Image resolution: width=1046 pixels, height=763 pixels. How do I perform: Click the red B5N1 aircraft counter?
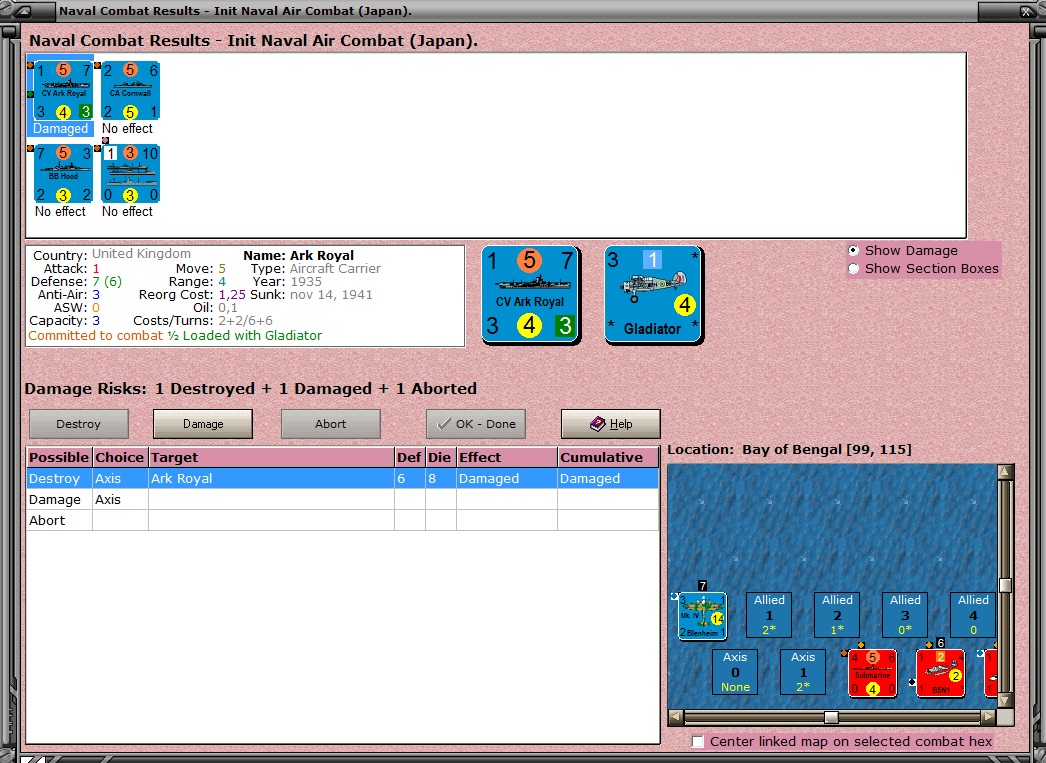(x=941, y=673)
